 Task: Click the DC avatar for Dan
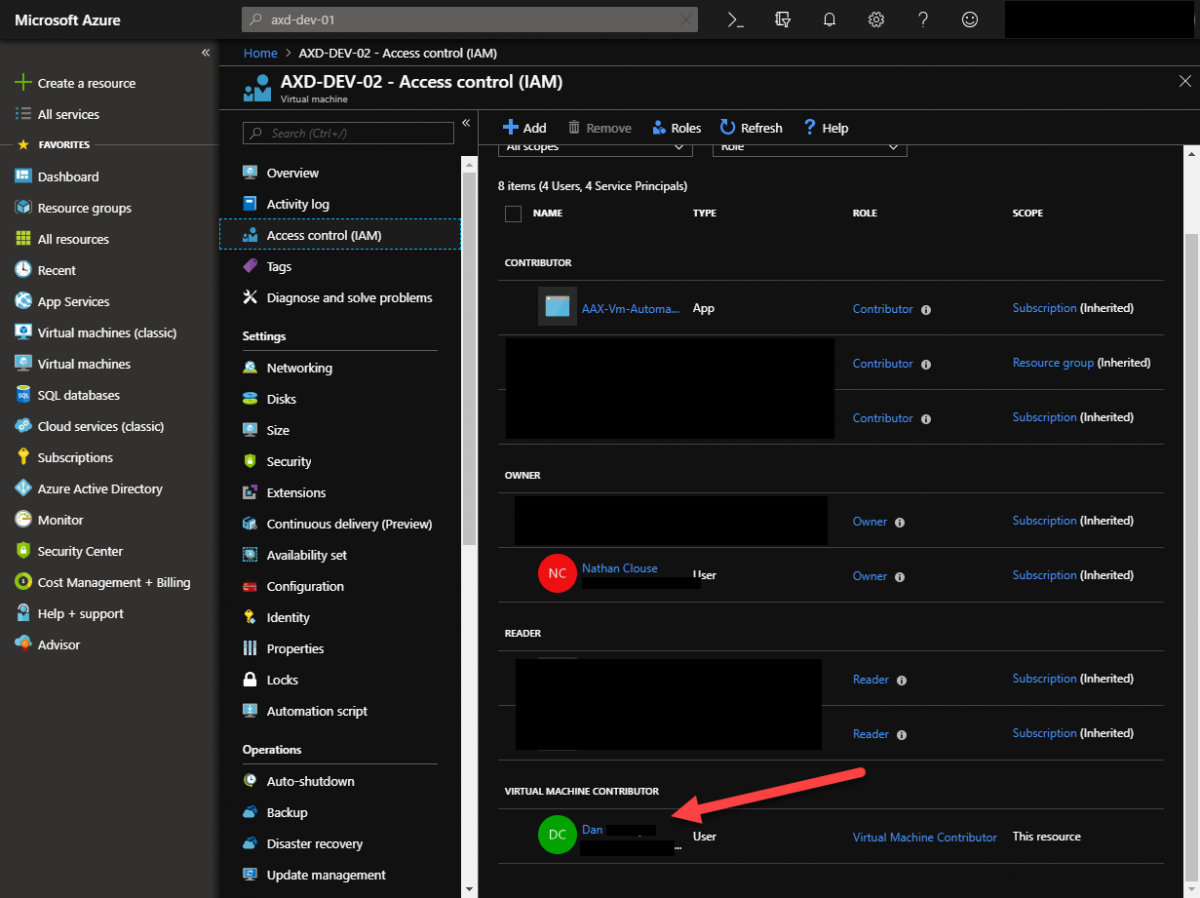pyautogui.click(x=557, y=835)
